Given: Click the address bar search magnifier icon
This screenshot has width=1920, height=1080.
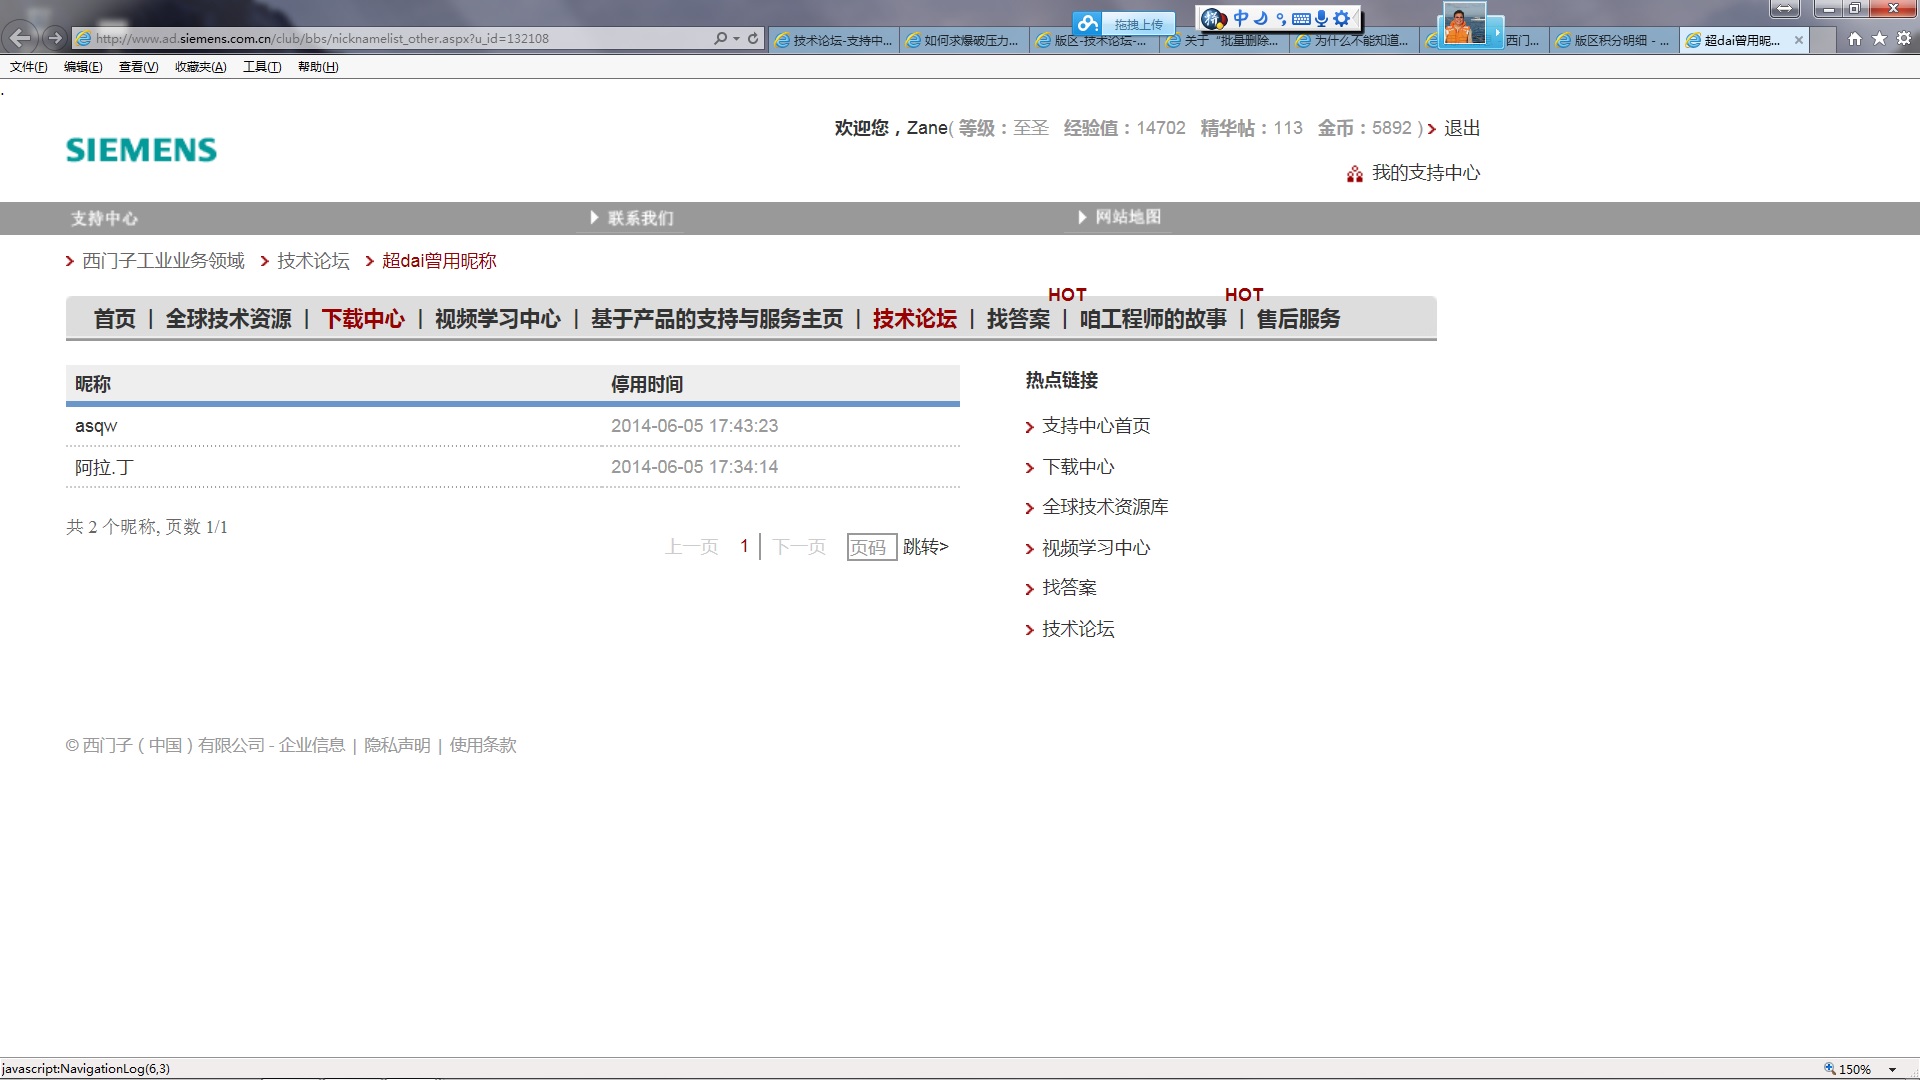Looking at the screenshot, I should (x=720, y=38).
